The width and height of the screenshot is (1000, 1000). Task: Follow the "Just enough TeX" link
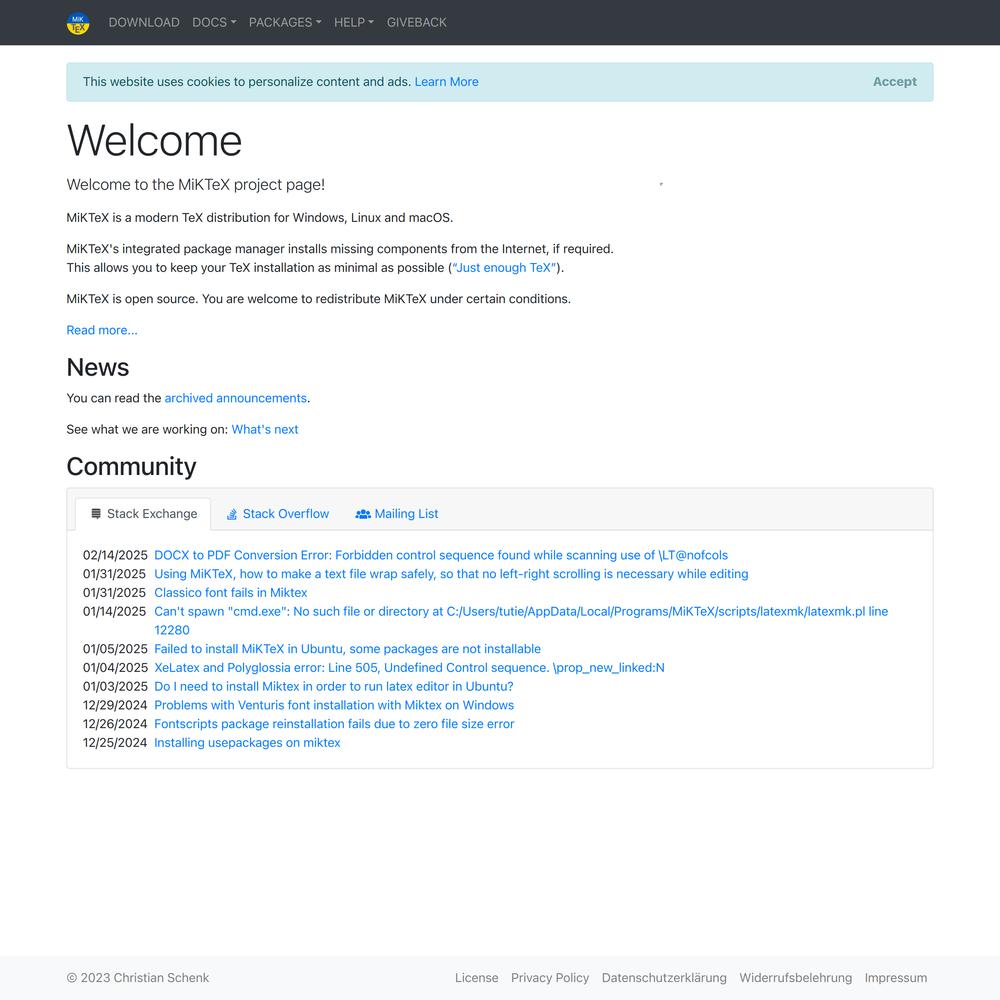coord(504,268)
